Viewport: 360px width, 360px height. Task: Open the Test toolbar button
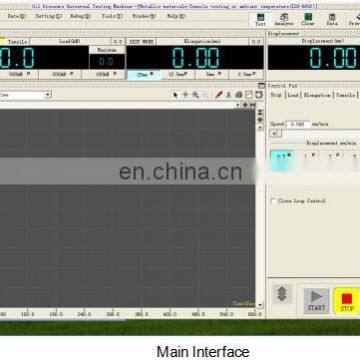click(260, 20)
